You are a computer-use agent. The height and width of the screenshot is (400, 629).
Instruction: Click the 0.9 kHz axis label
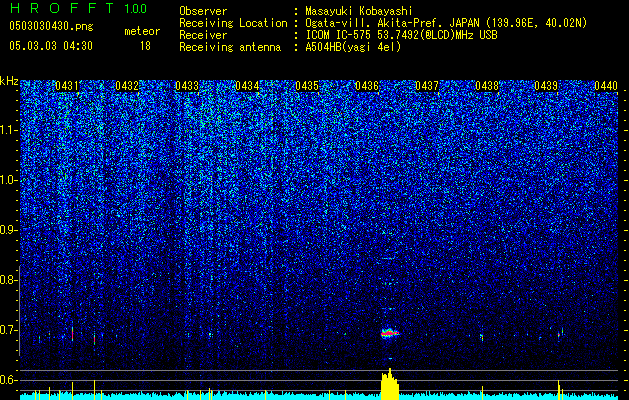[x=8, y=230]
